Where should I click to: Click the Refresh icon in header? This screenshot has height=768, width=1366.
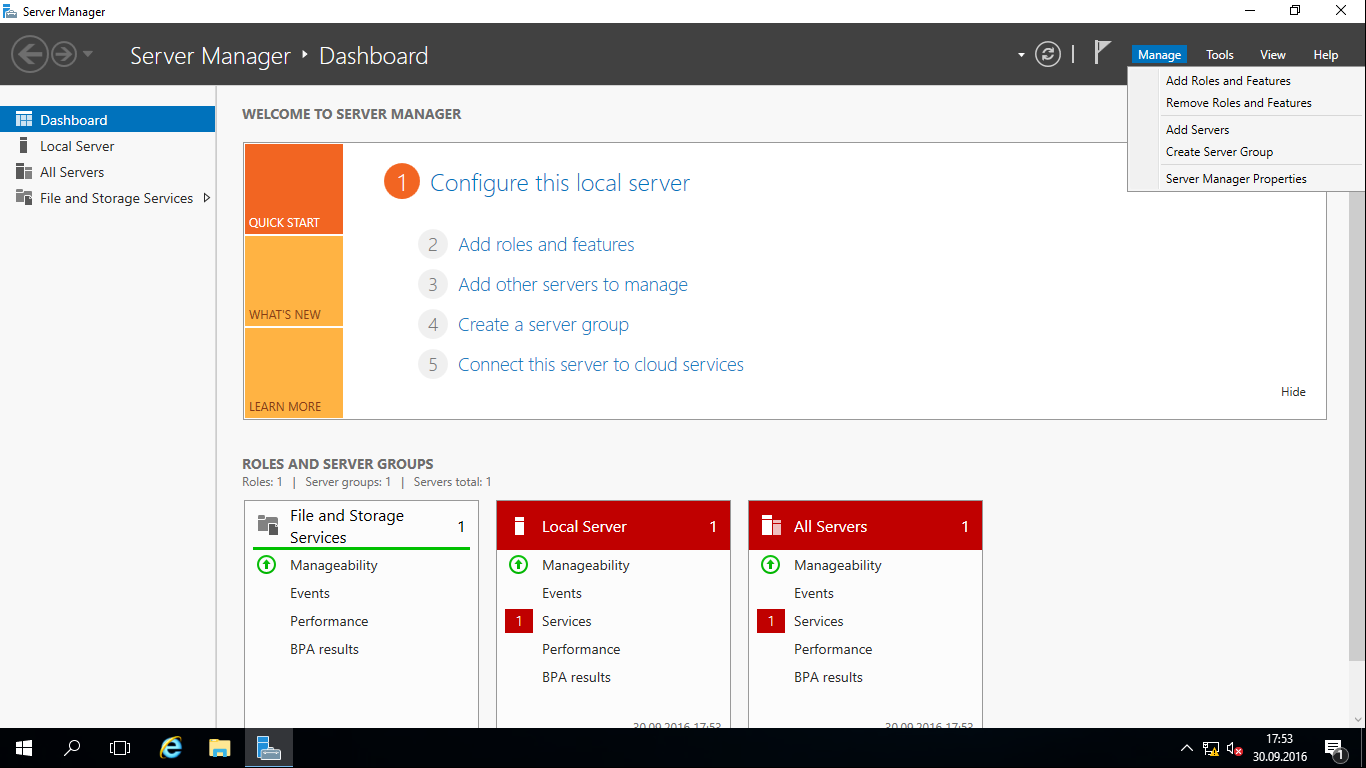click(x=1047, y=54)
